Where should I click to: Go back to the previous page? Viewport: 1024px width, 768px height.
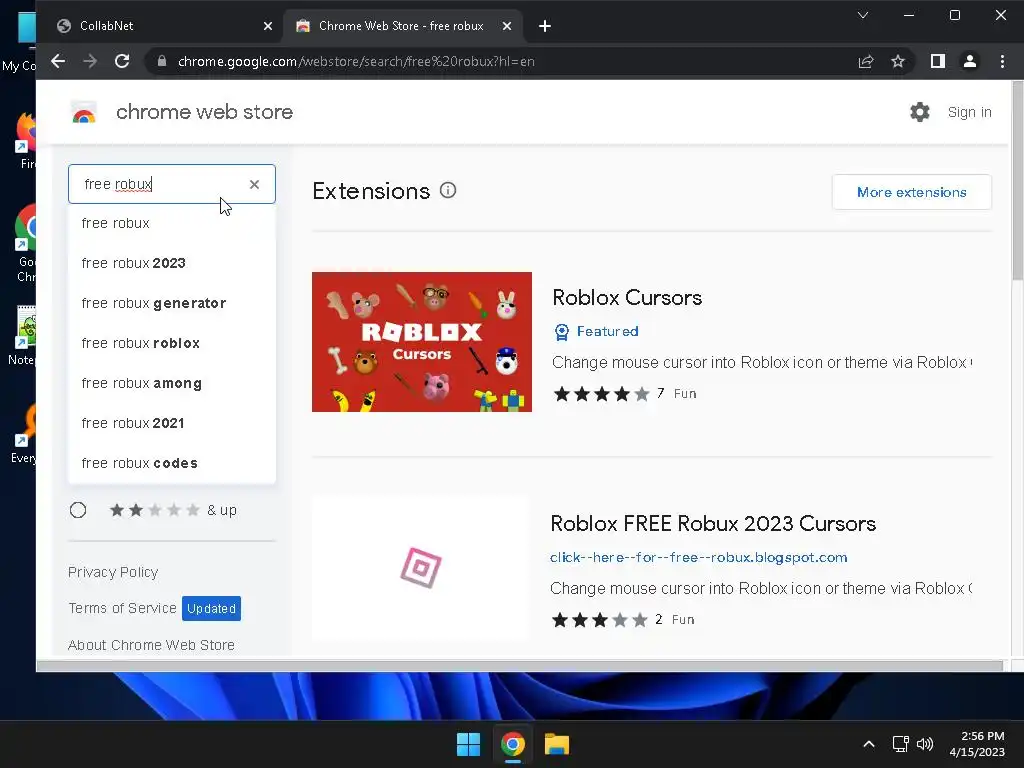(58, 61)
